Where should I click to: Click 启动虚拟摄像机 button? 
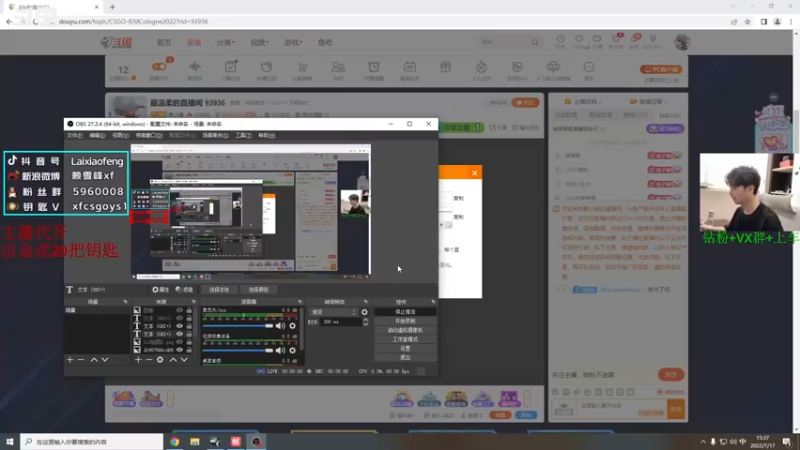(x=405, y=330)
